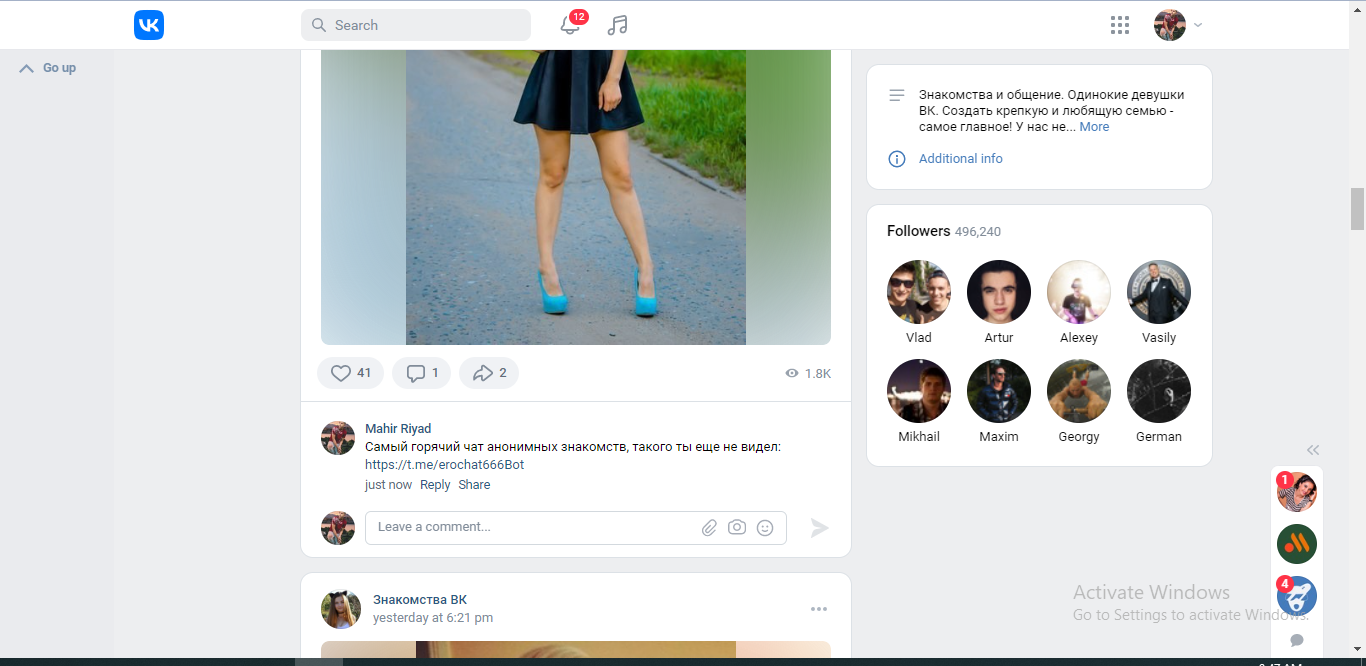Click the search magnifier icon
1366x666 pixels.
pyautogui.click(x=319, y=25)
